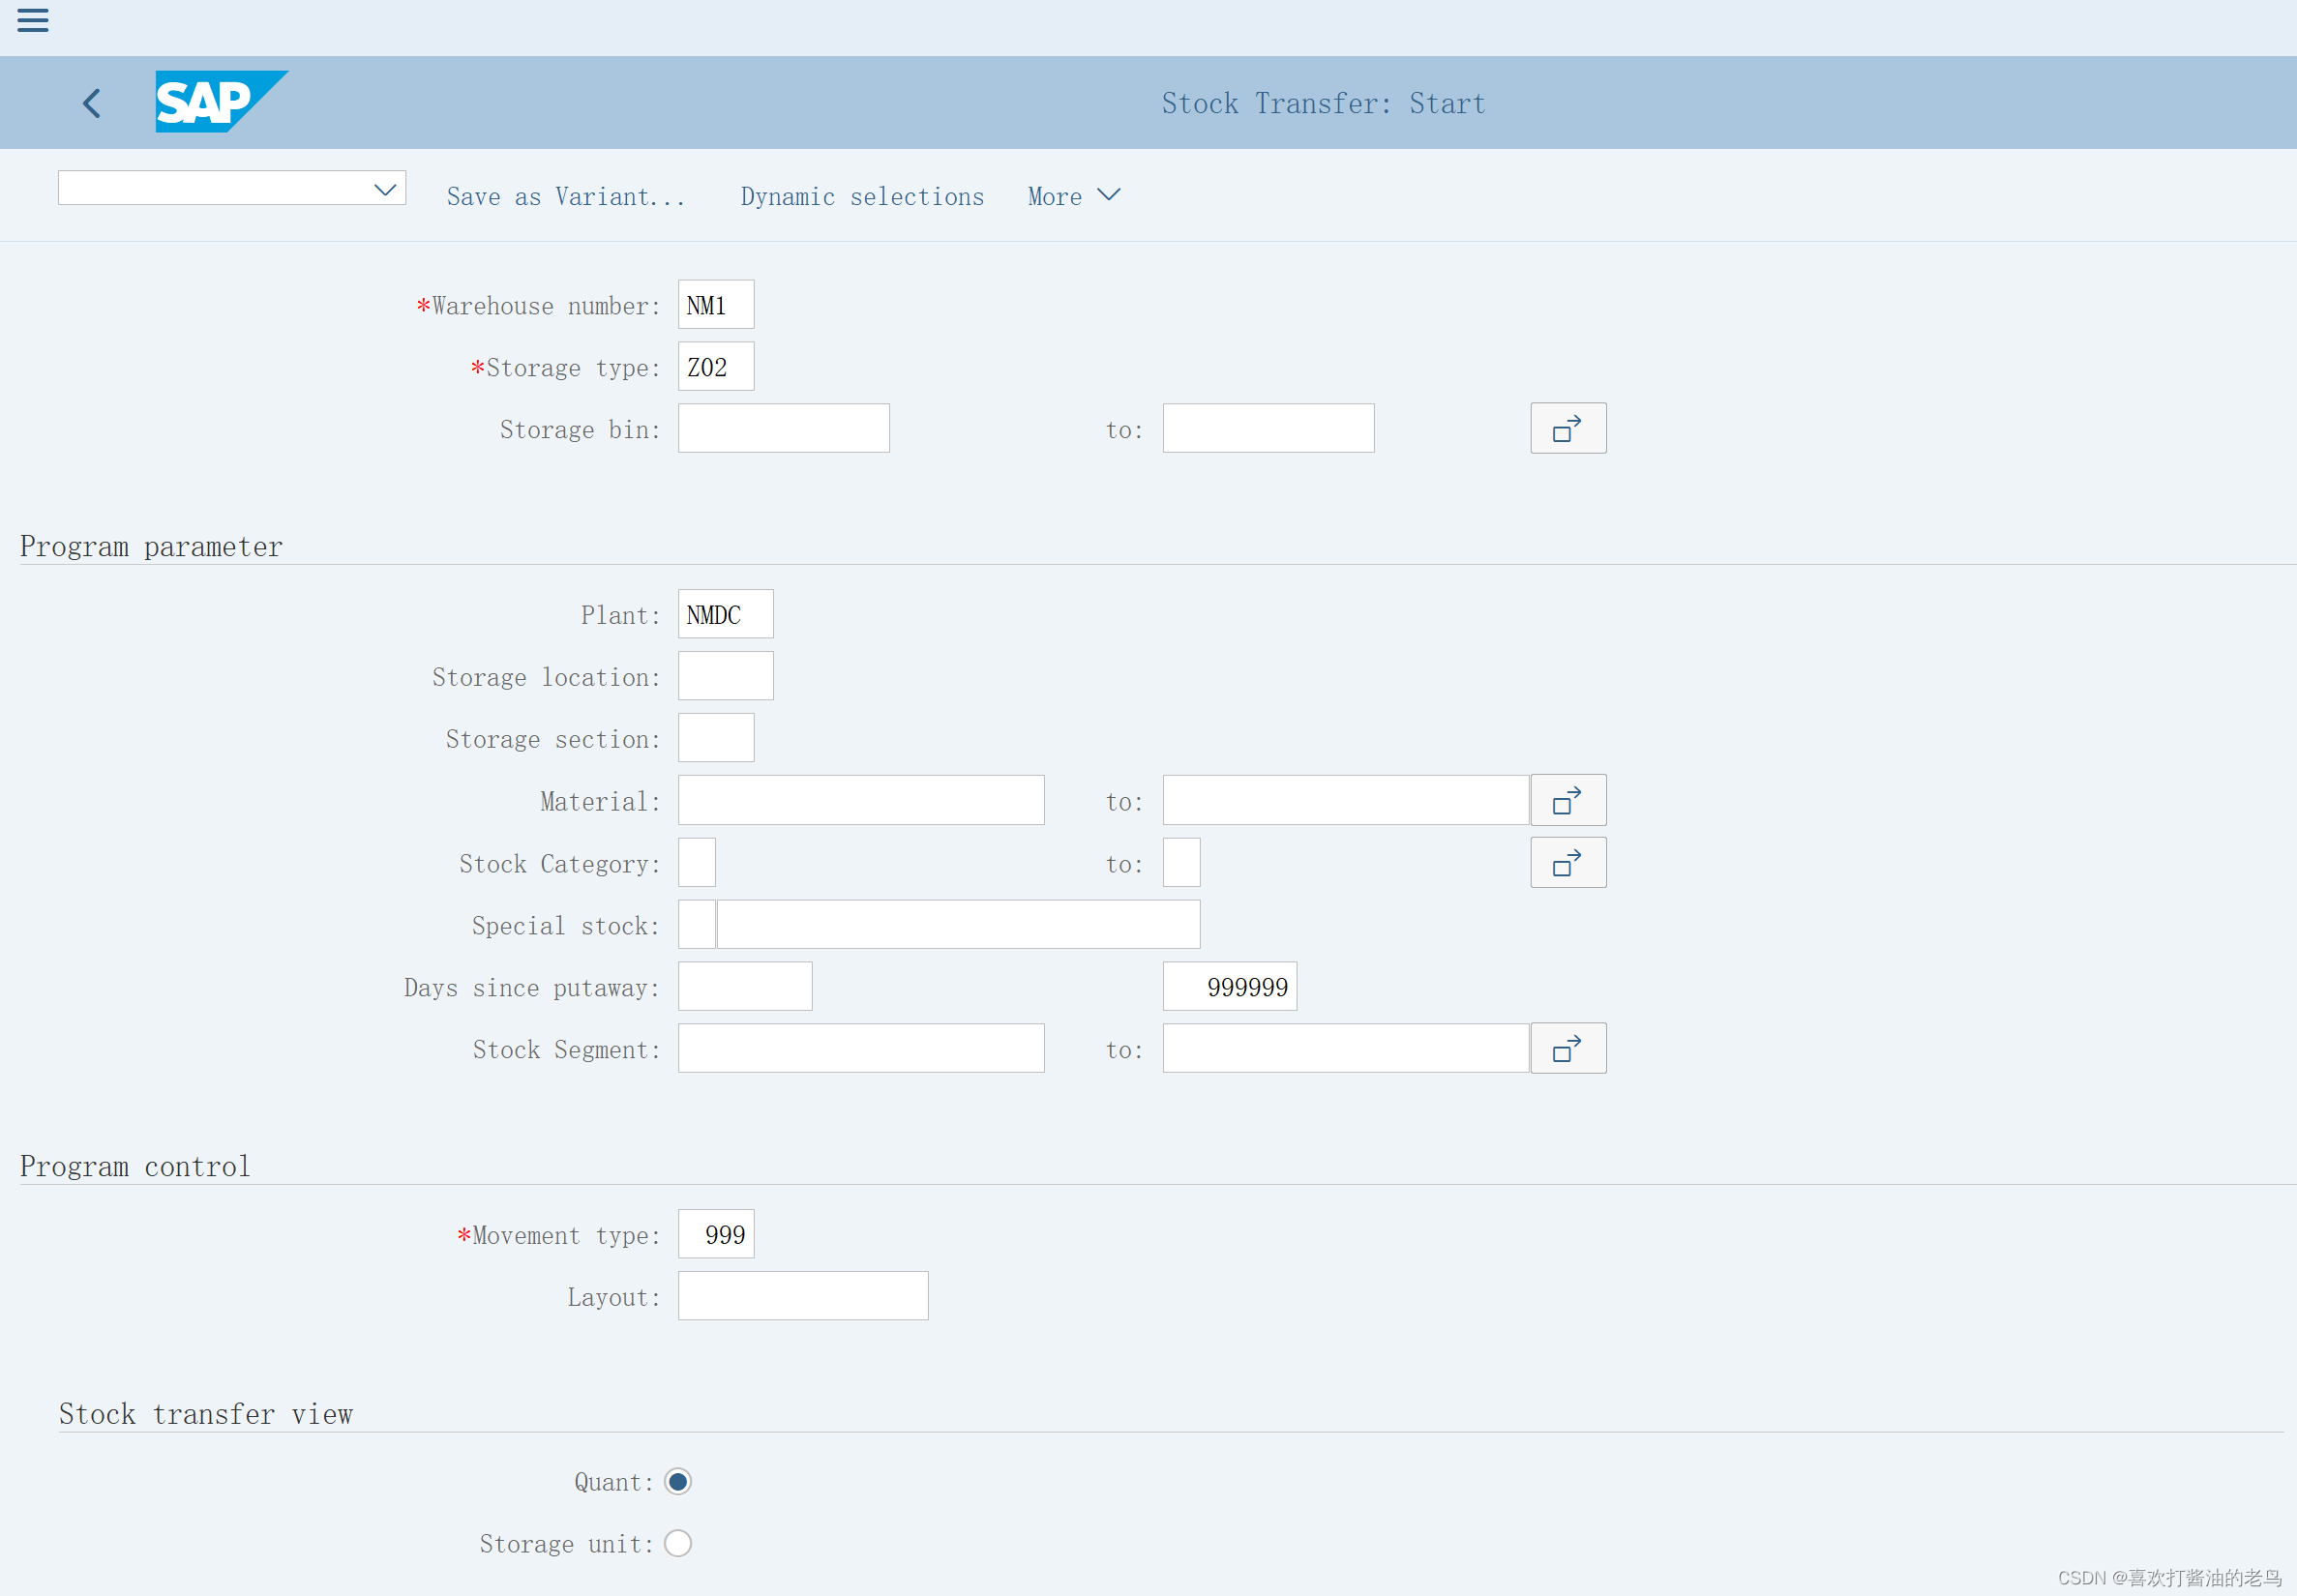The width and height of the screenshot is (2297, 1596).
Task: Click Save as Variant button
Action: coord(566,197)
